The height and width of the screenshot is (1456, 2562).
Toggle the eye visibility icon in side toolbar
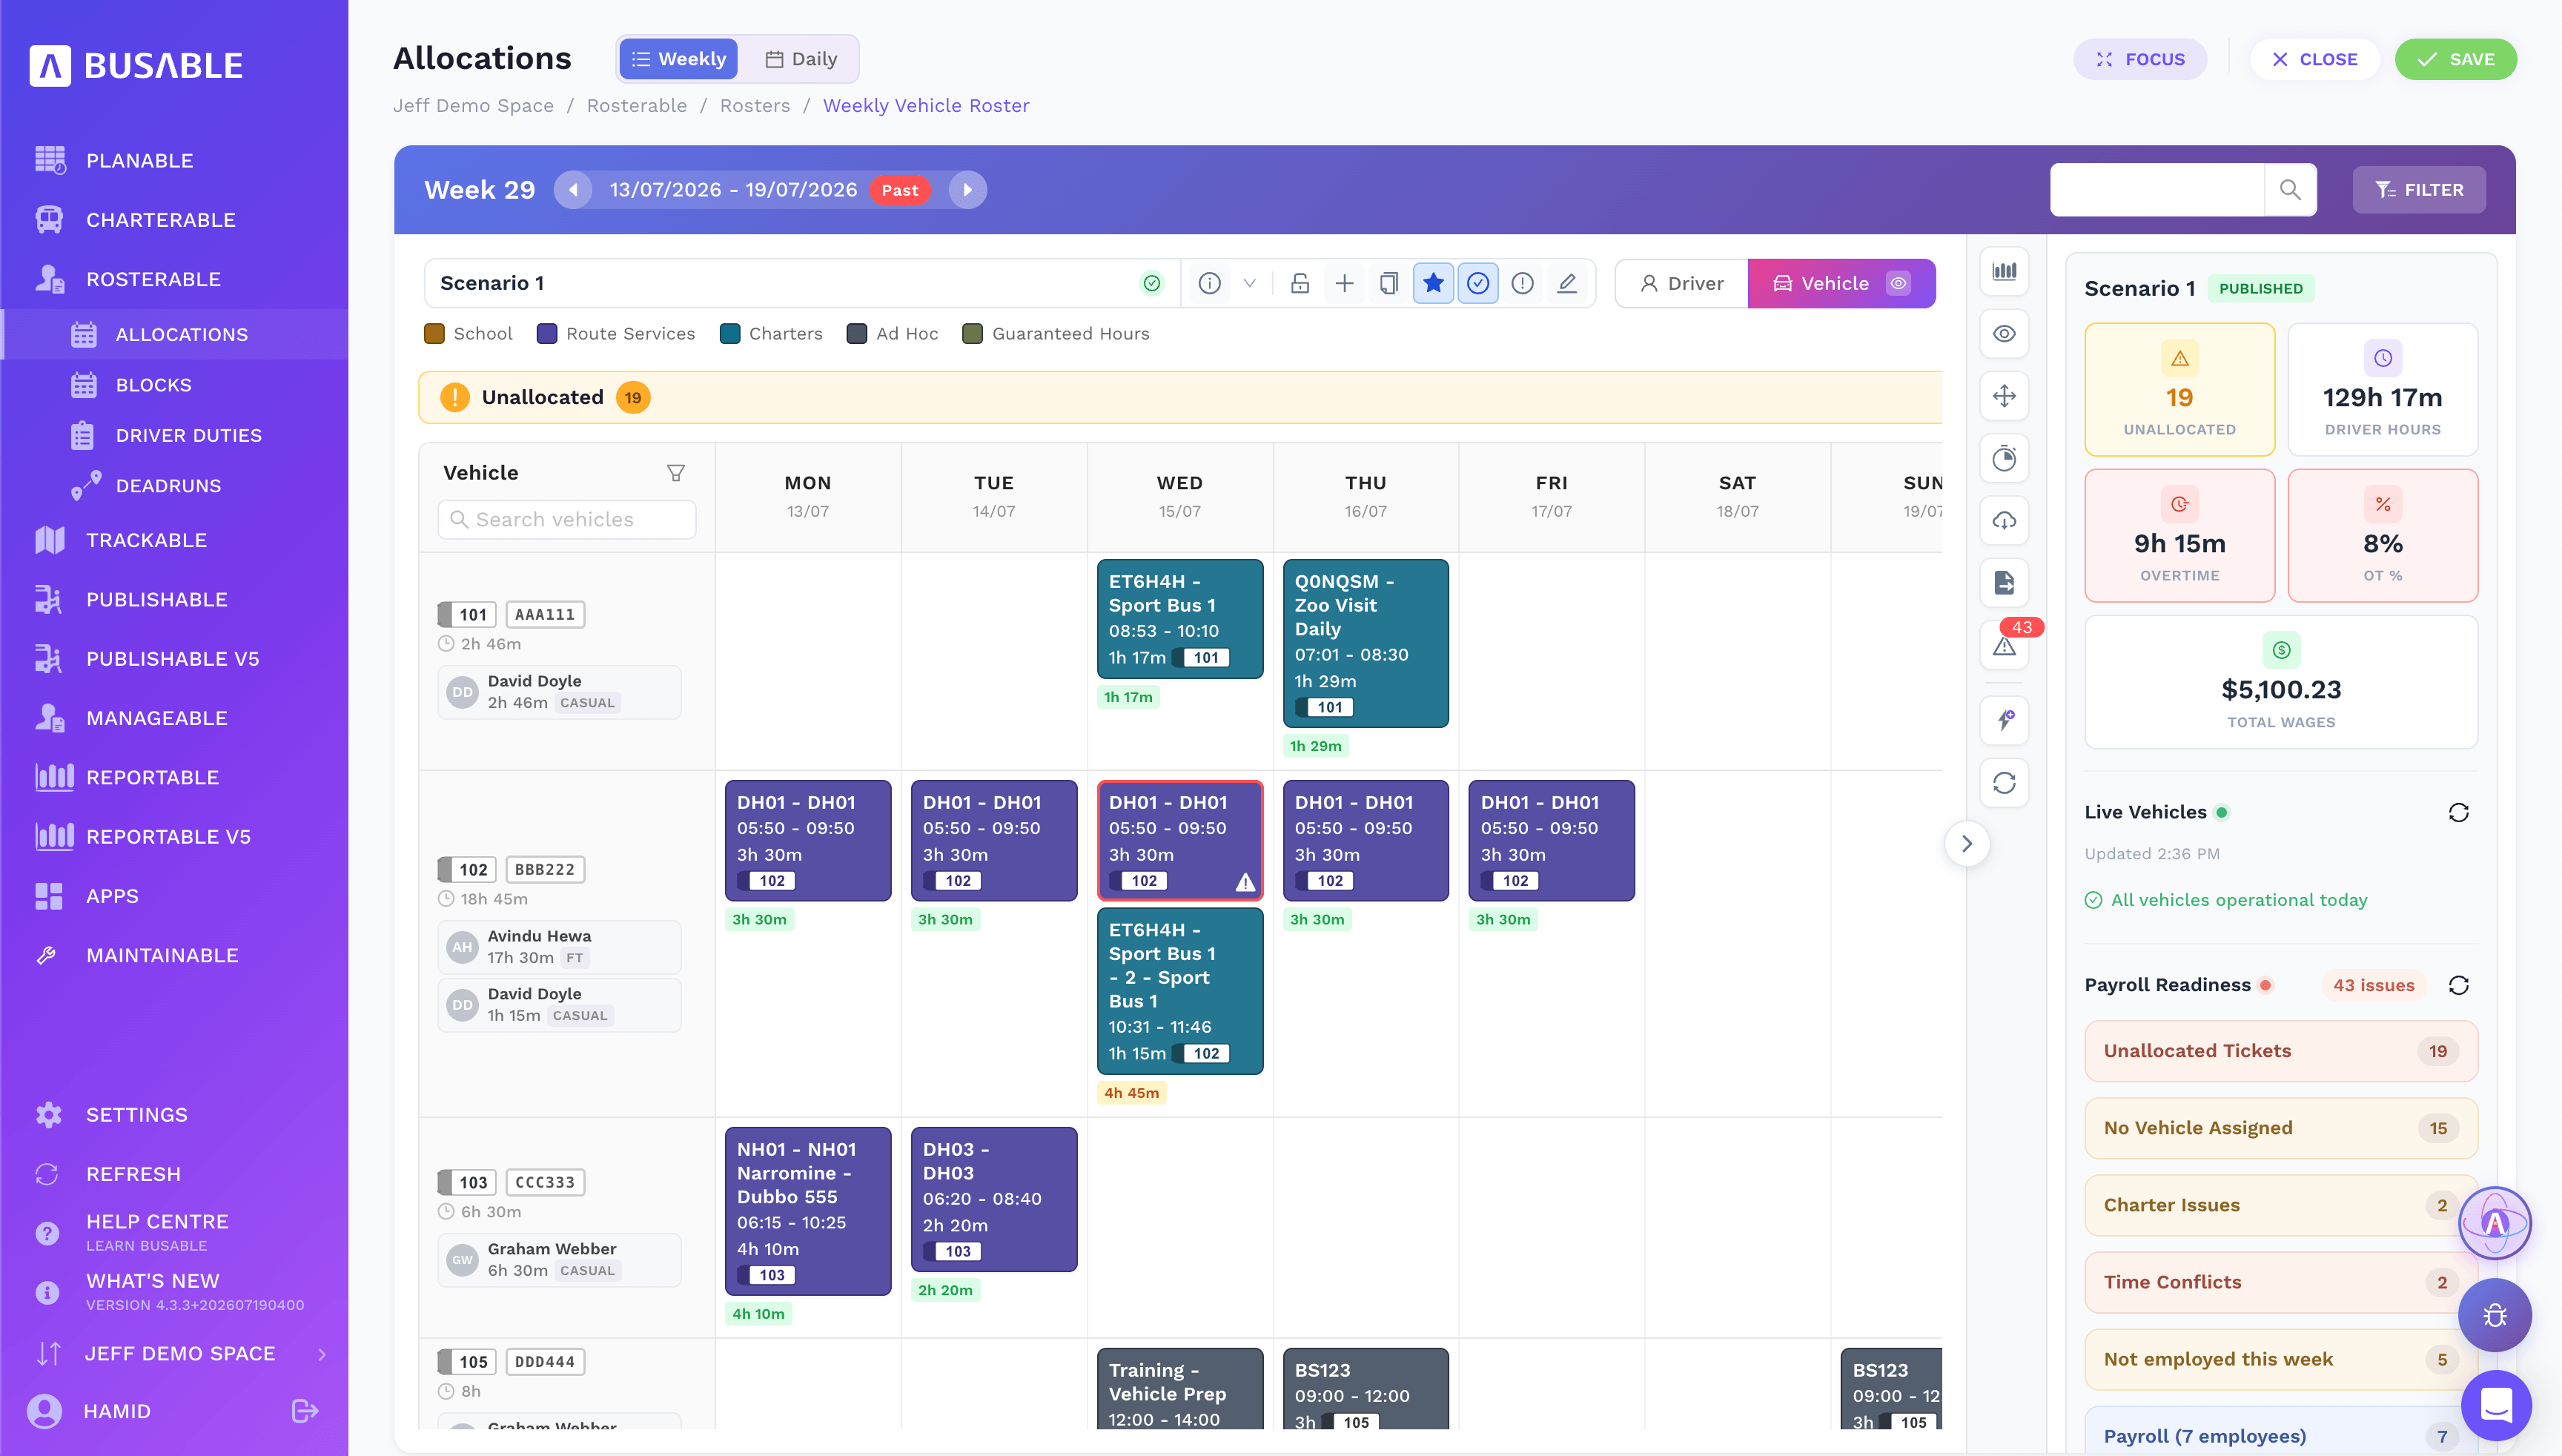pyautogui.click(x=2004, y=334)
